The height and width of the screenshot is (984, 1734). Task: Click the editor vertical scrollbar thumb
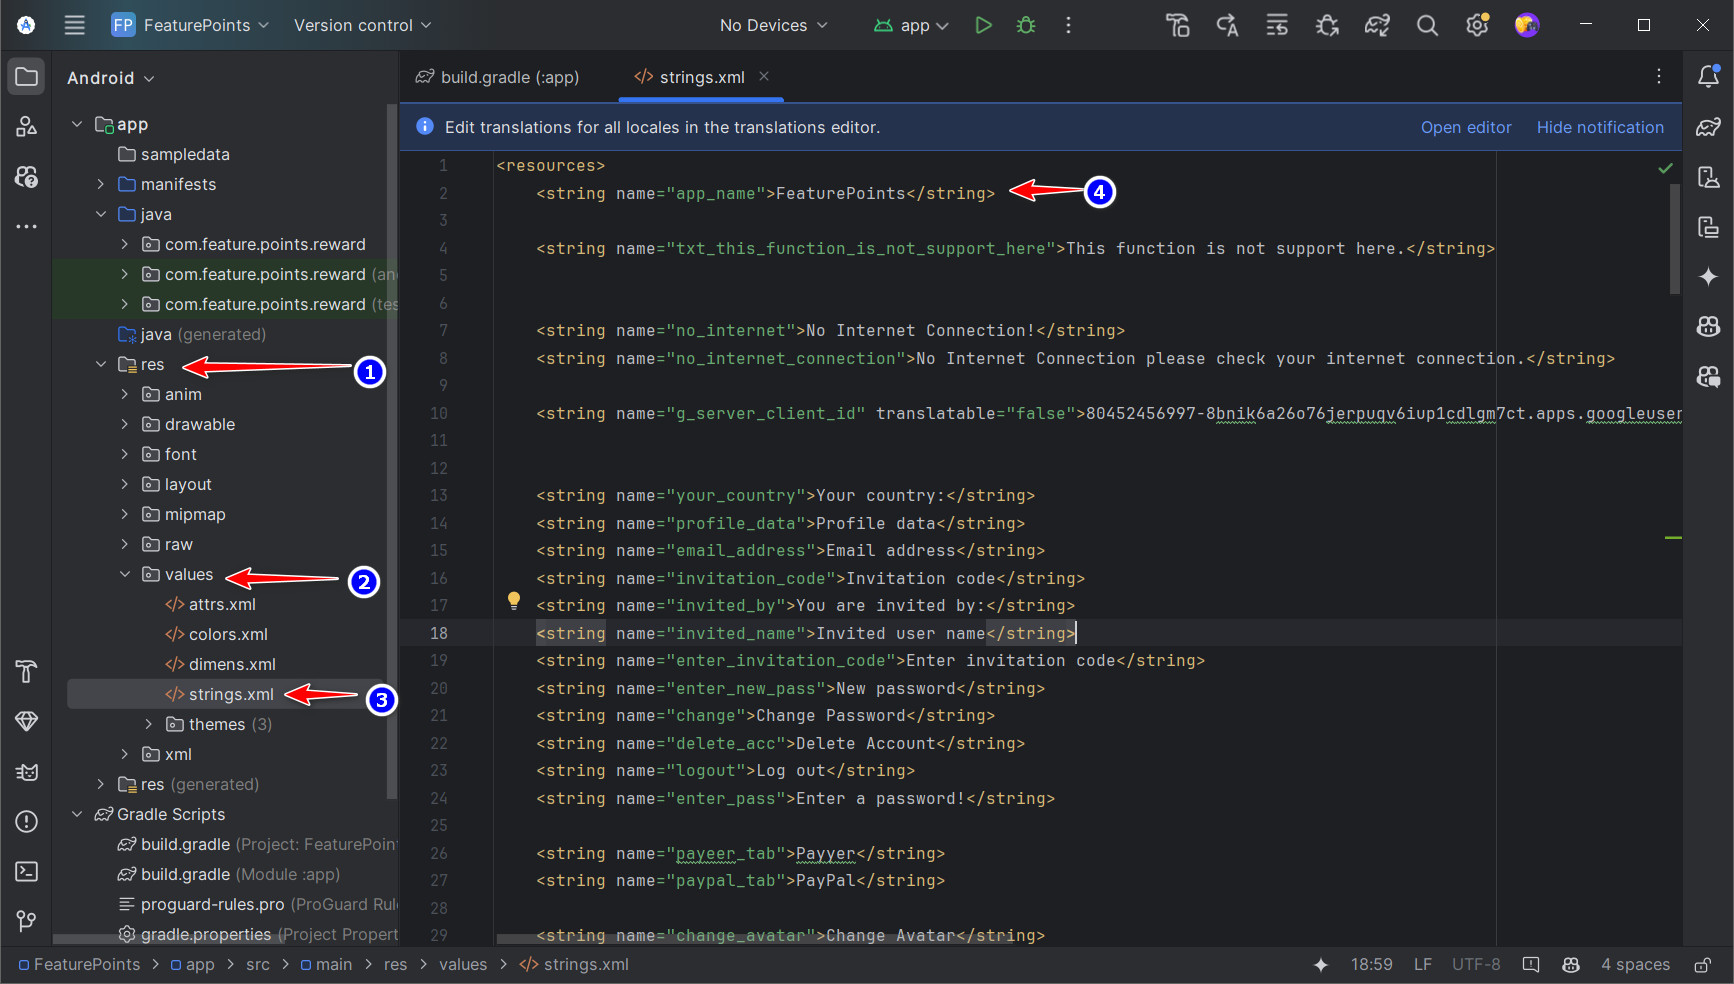1675,240
